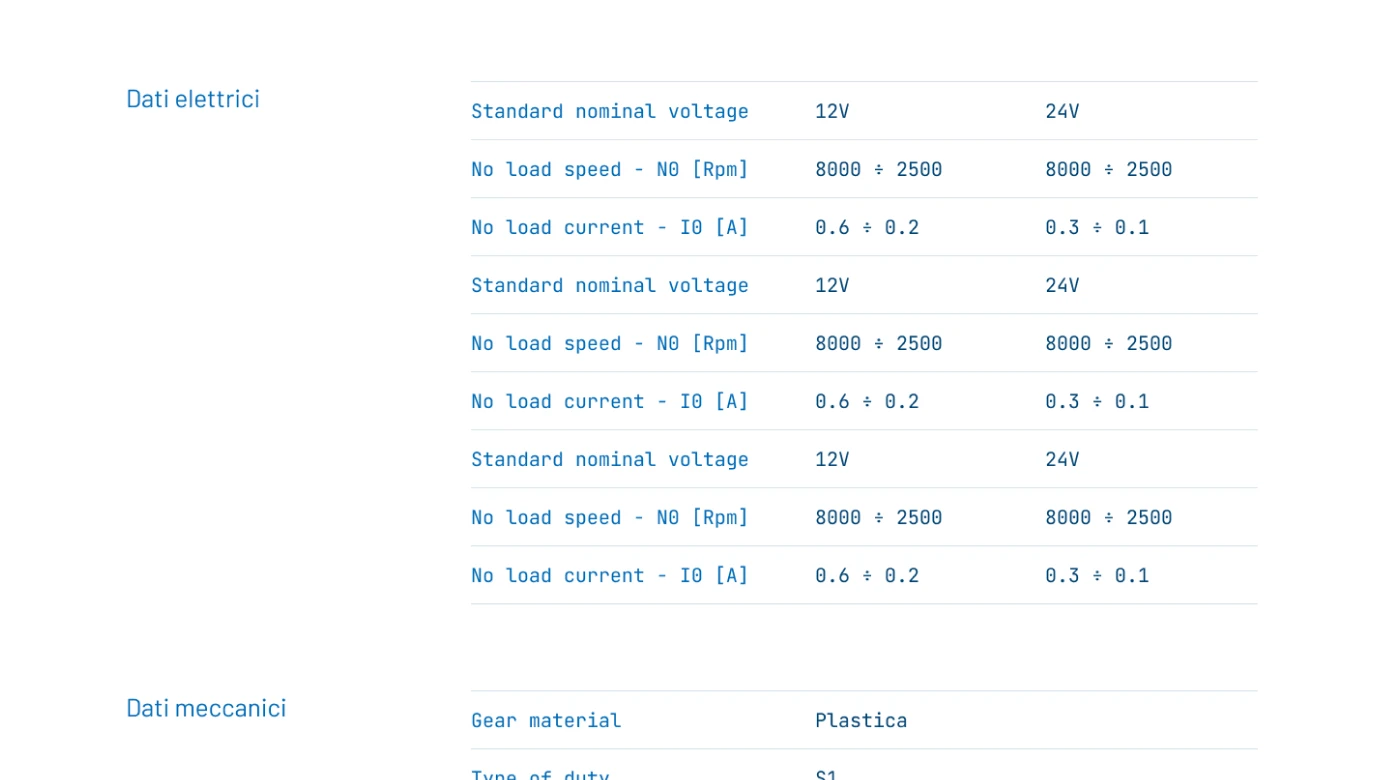Click the last No load current label
The width and height of the screenshot is (1392, 780).
pos(610,575)
